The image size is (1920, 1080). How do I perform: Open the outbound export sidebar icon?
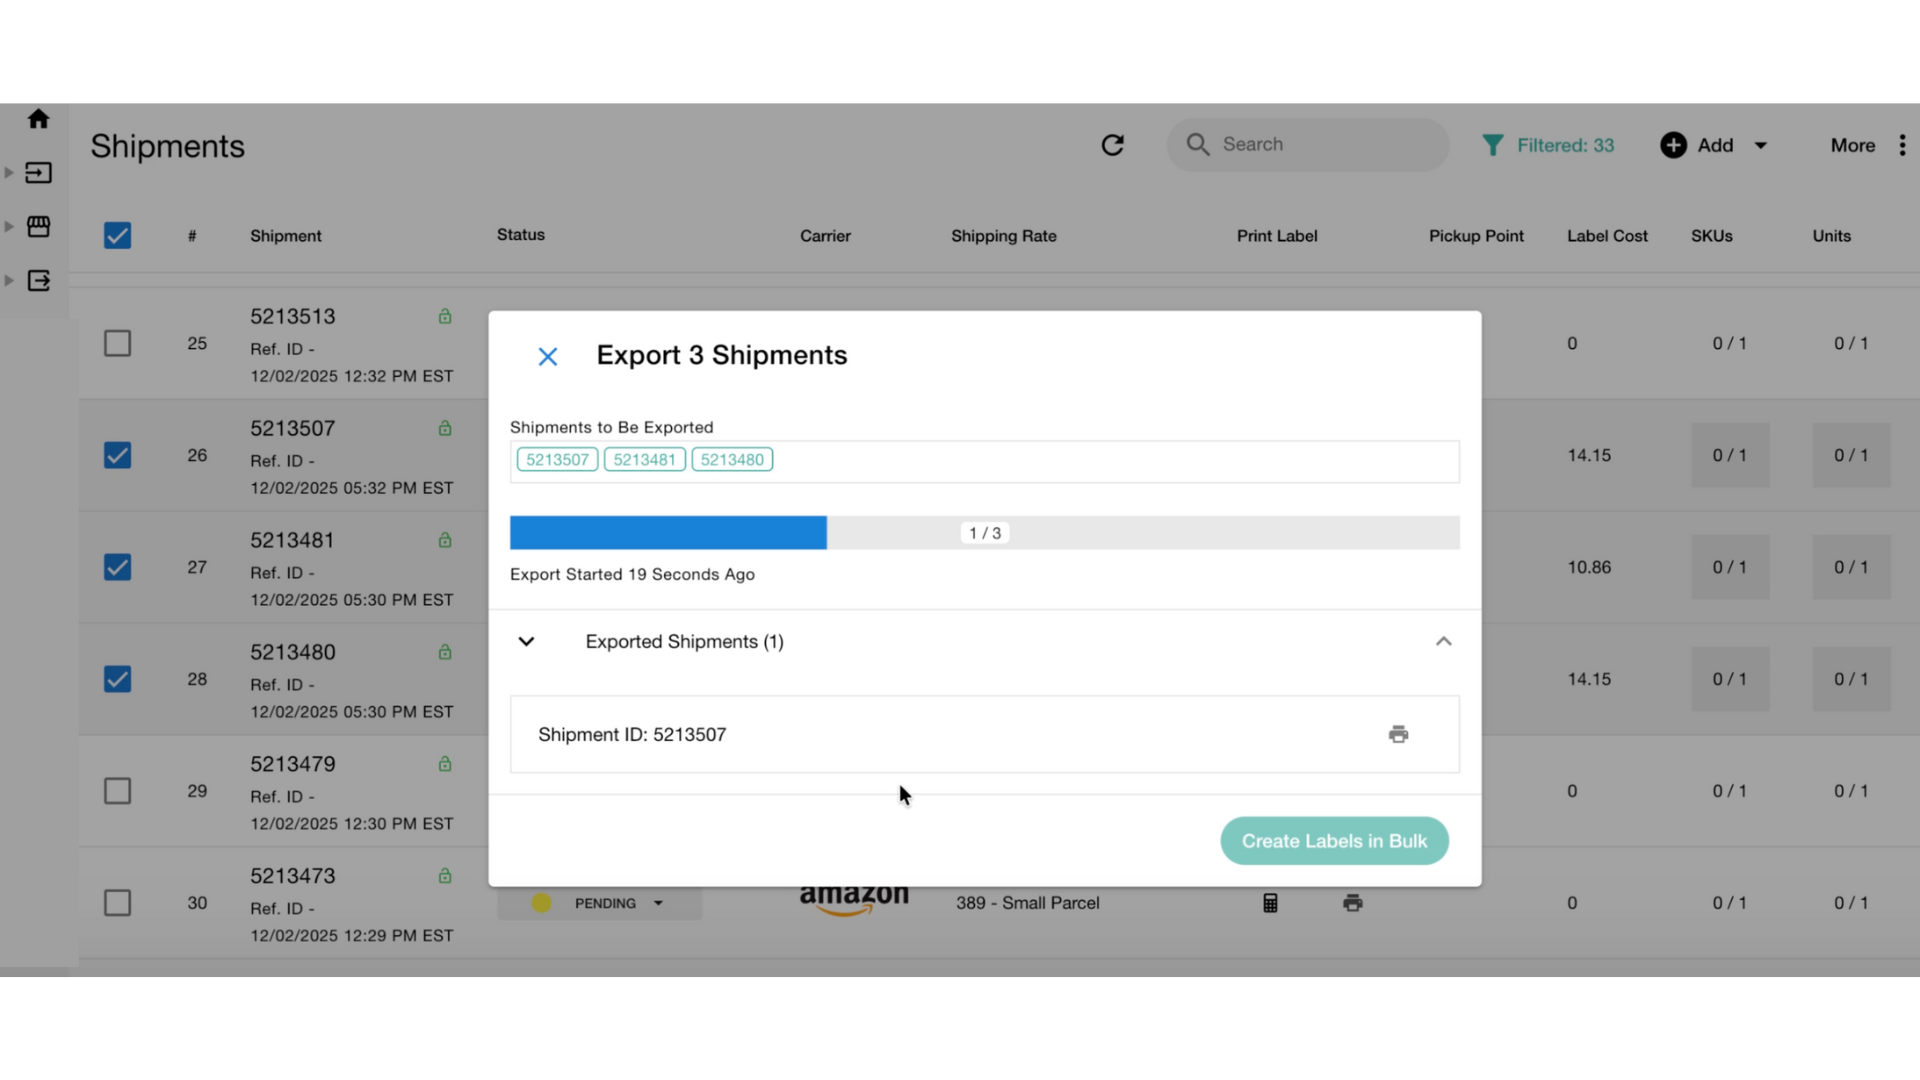point(38,281)
